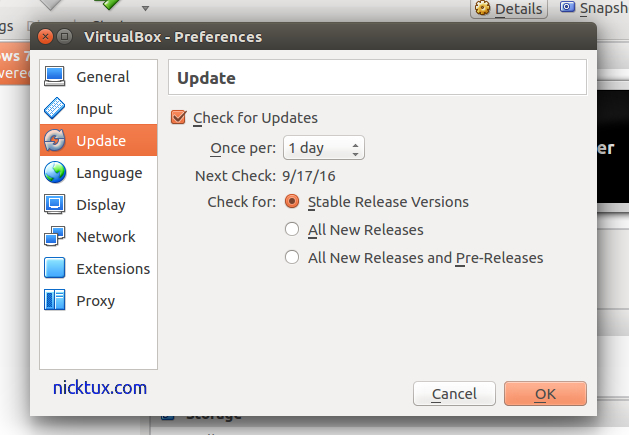The width and height of the screenshot is (629, 435).
Task: Click the General monitor icon
Action: pyautogui.click(x=55, y=77)
